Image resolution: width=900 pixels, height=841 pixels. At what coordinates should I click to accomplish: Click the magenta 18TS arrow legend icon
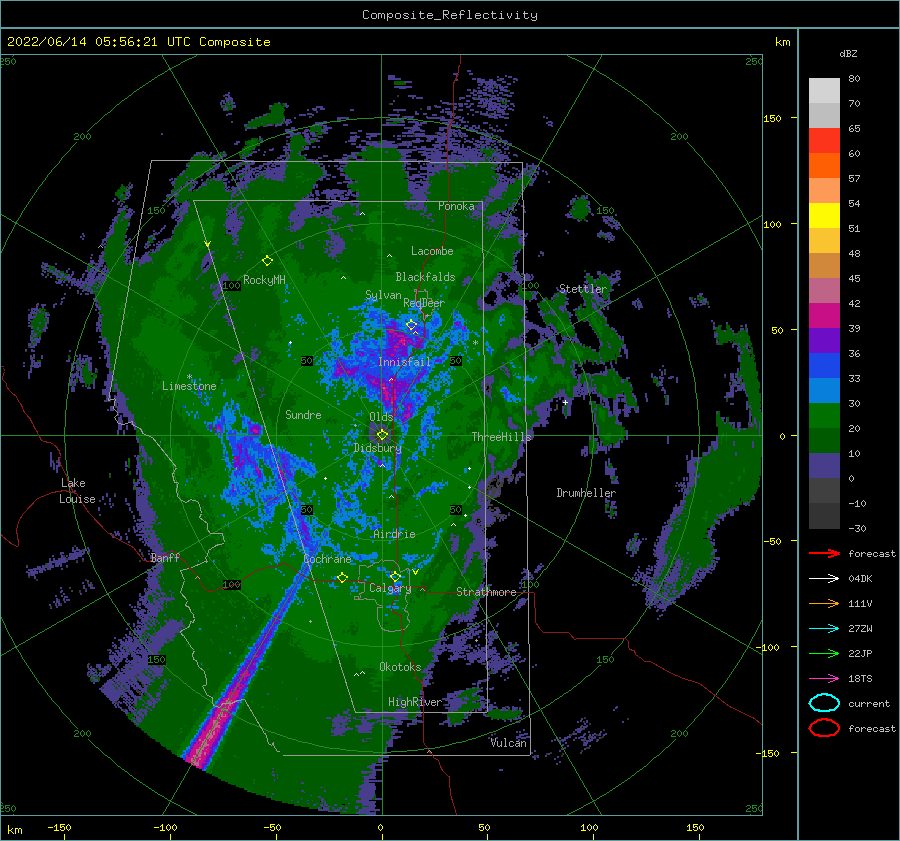pos(824,678)
